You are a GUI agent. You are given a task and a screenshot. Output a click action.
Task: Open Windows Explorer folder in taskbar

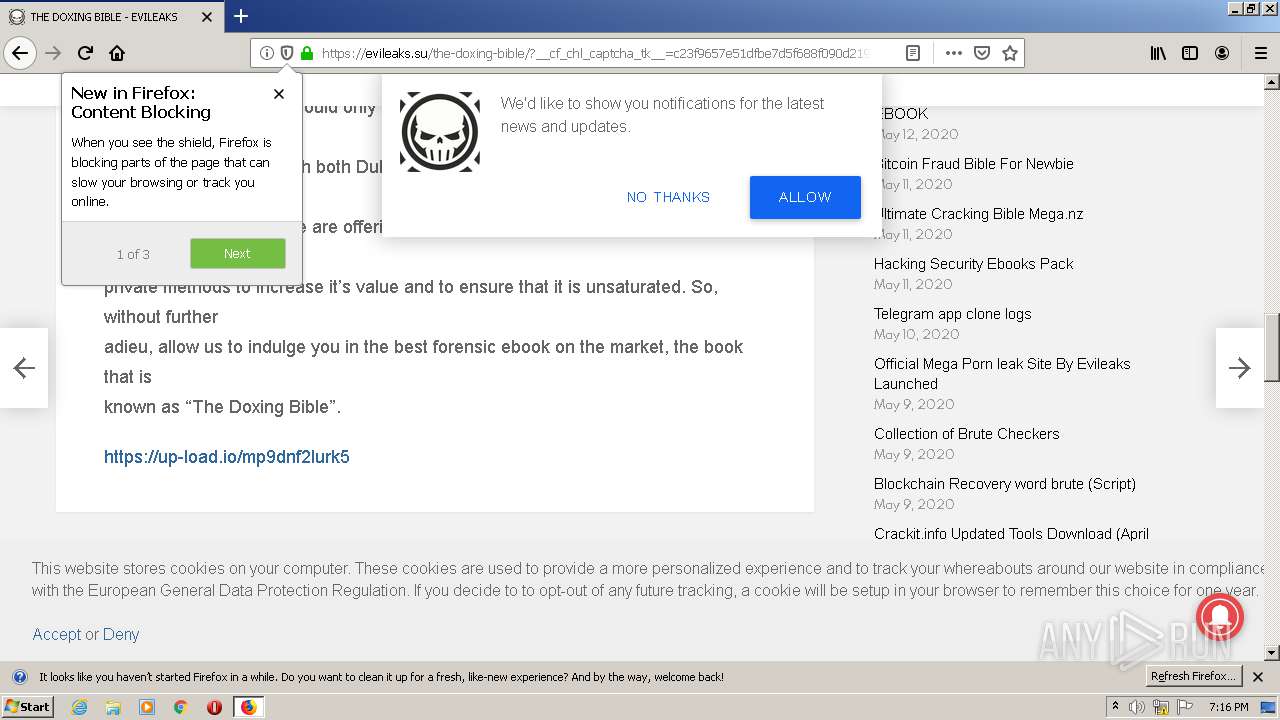coord(113,707)
